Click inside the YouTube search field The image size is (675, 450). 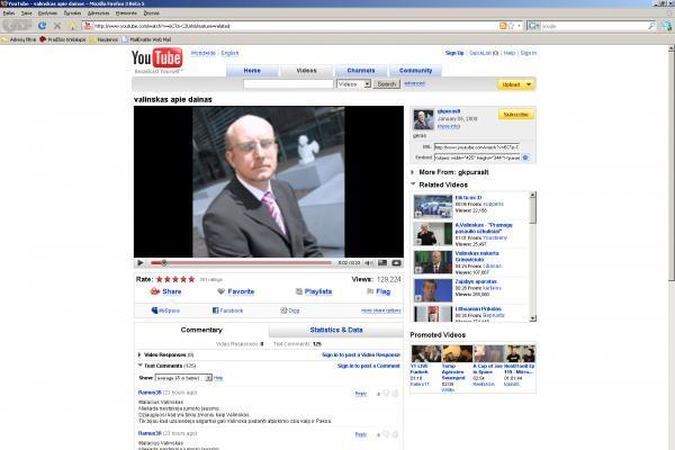click(288, 84)
